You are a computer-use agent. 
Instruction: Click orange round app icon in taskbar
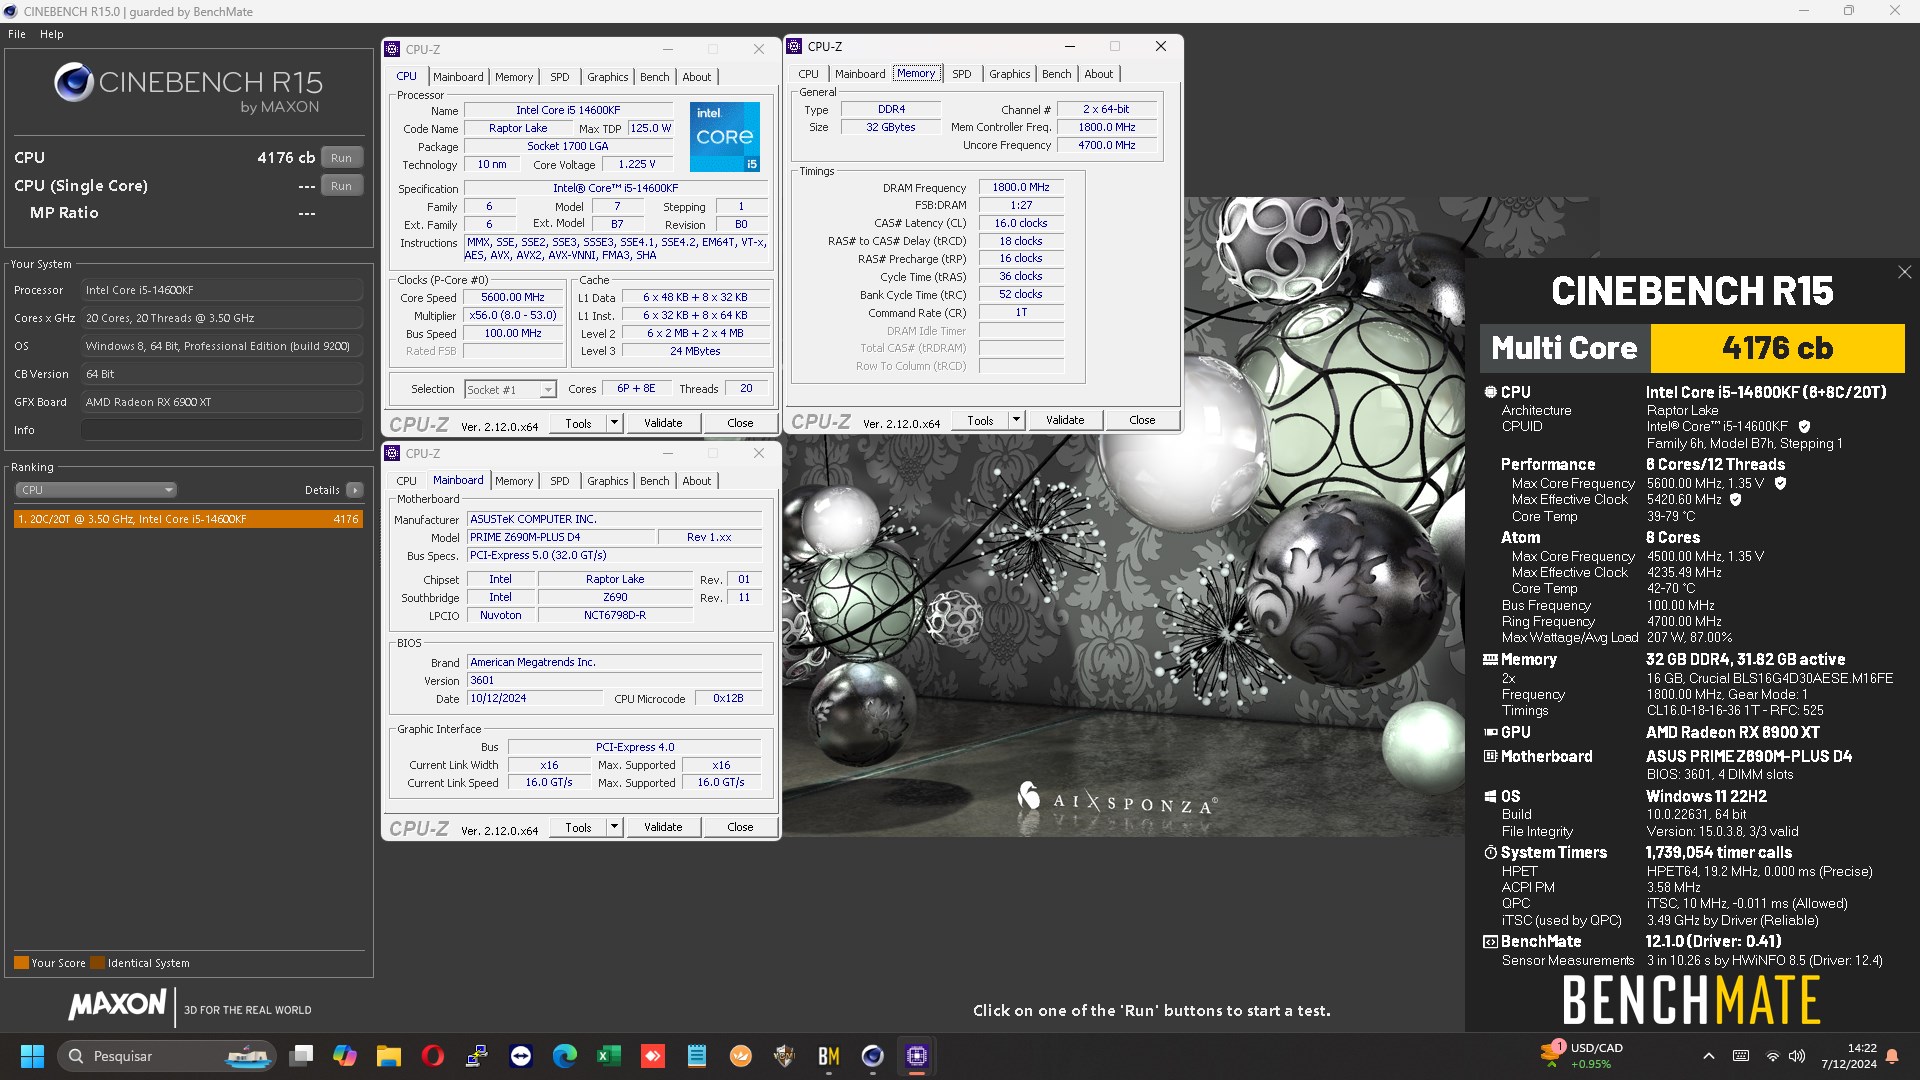pos(741,1056)
